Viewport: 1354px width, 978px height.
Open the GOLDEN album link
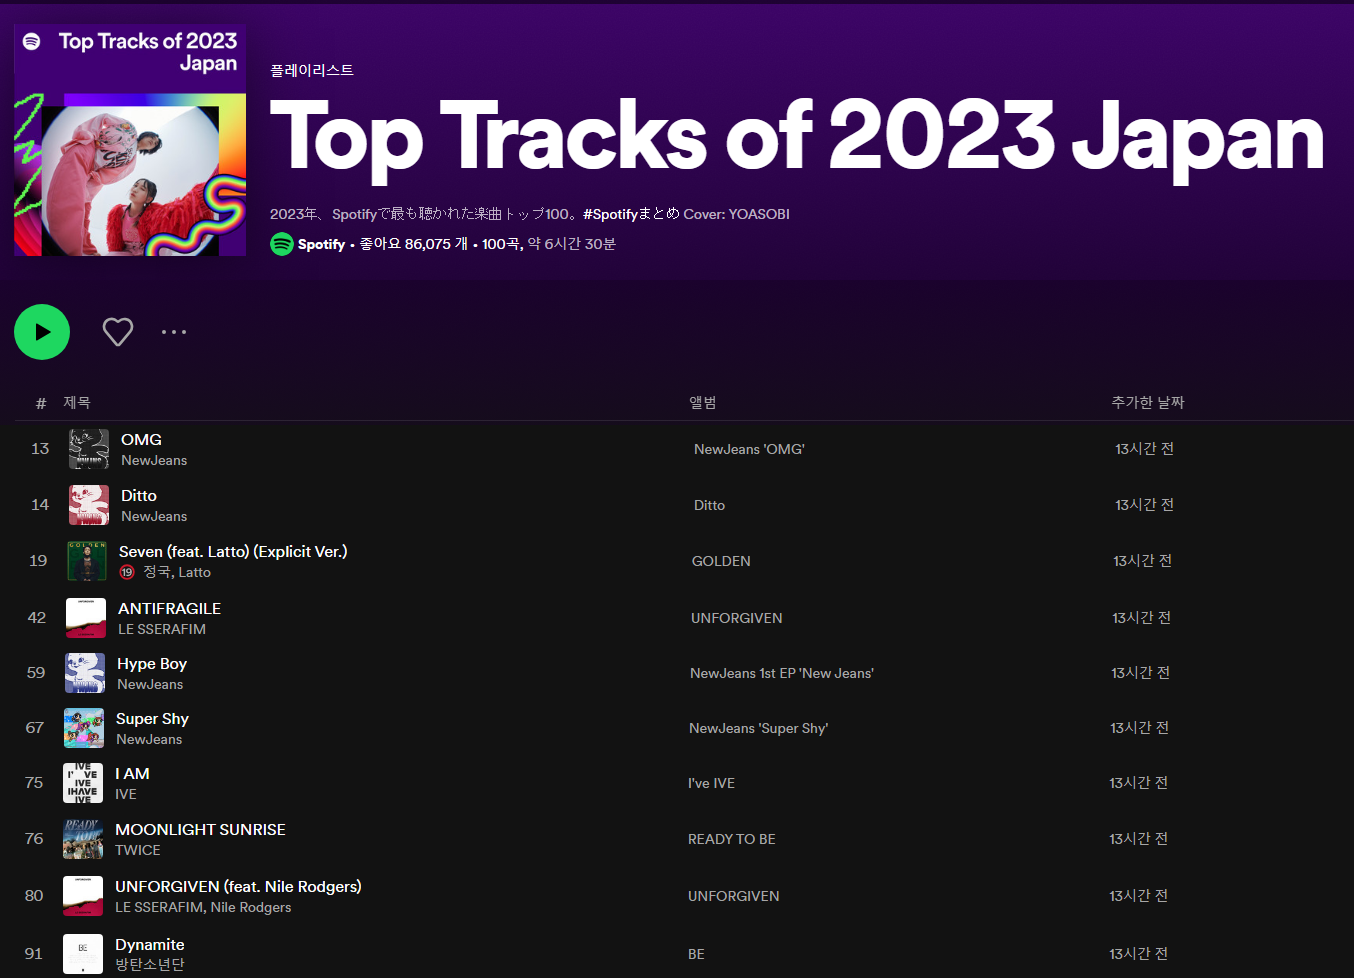point(721,561)
